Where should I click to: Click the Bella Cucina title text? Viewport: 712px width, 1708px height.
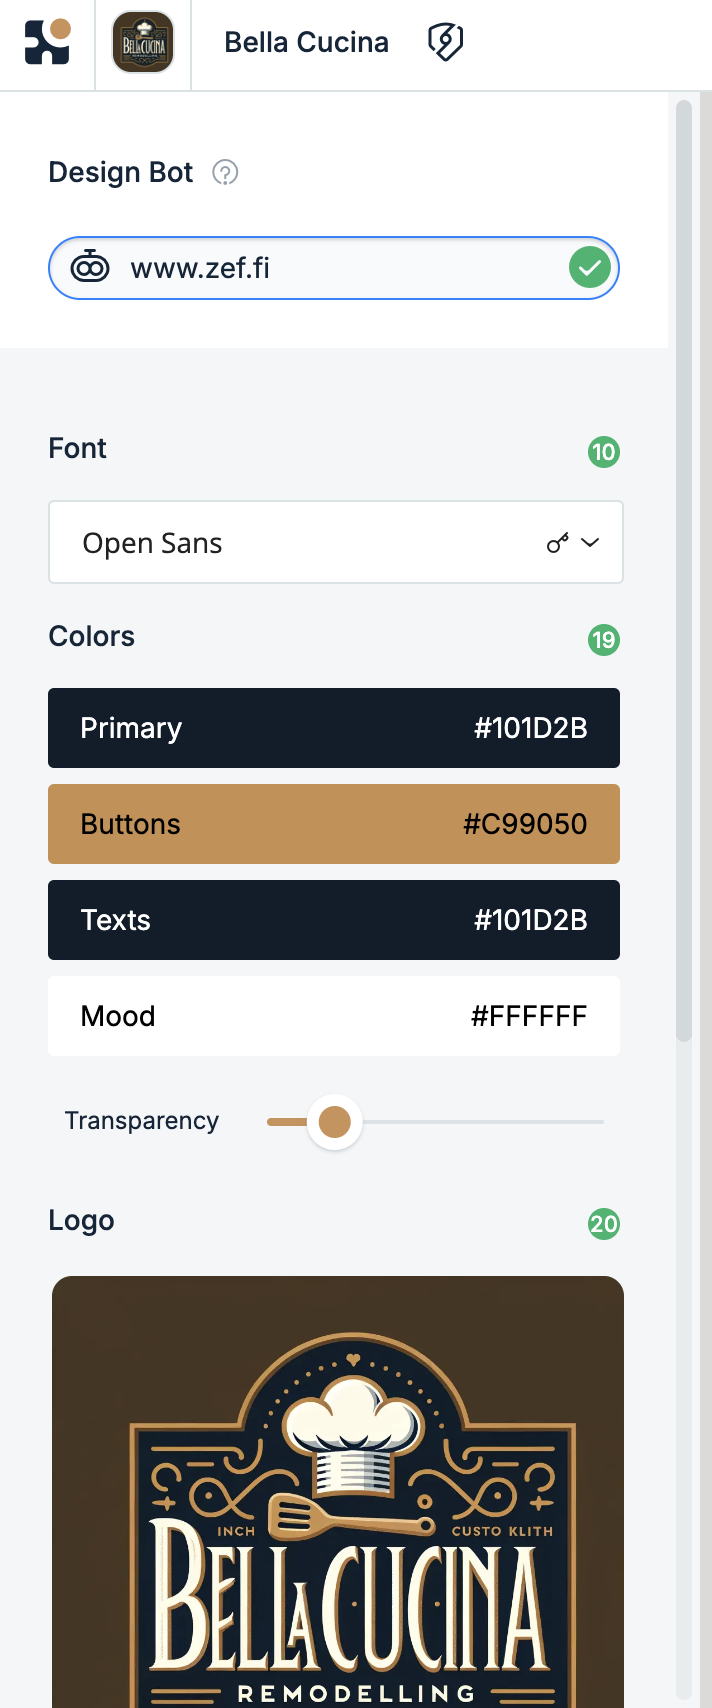click(x=306, y=42)
